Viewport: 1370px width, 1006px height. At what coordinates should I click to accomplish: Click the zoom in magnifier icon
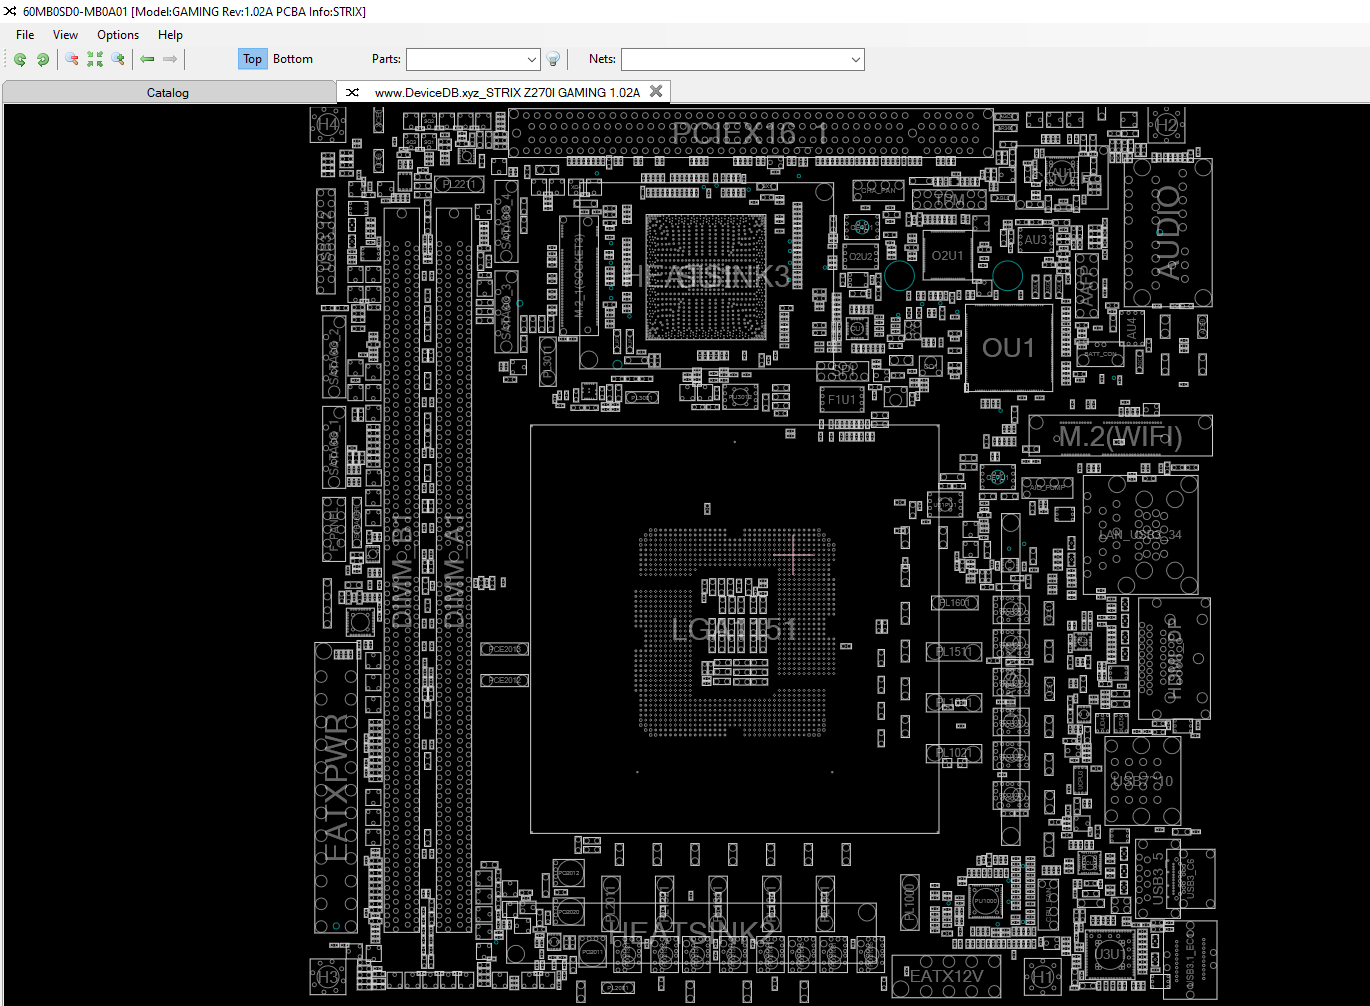[x=118, y=60]
